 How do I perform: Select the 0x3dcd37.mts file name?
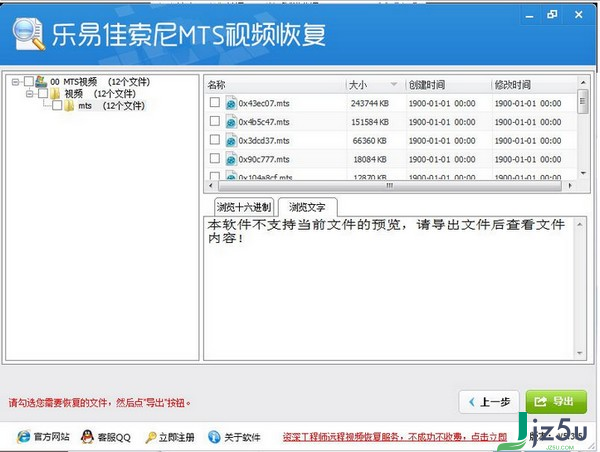point(264,141)
